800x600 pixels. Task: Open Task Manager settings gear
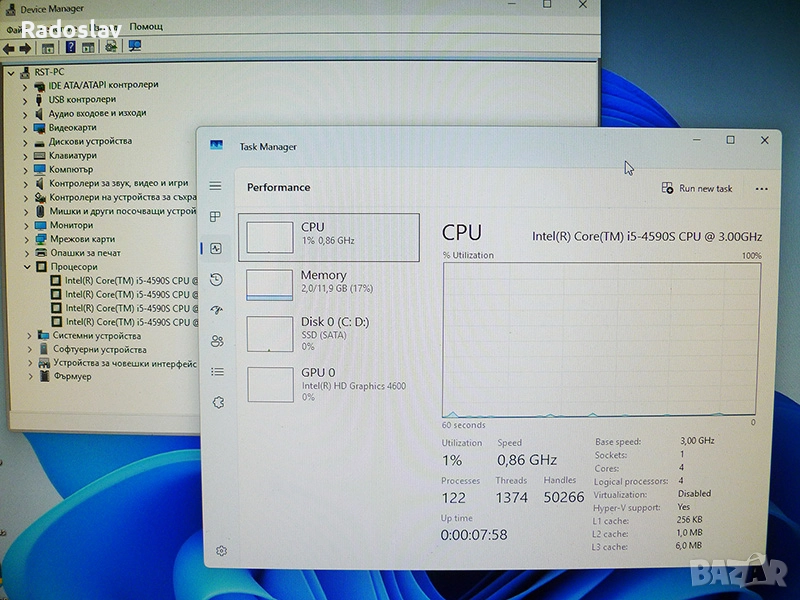click(x=221, y=550)
